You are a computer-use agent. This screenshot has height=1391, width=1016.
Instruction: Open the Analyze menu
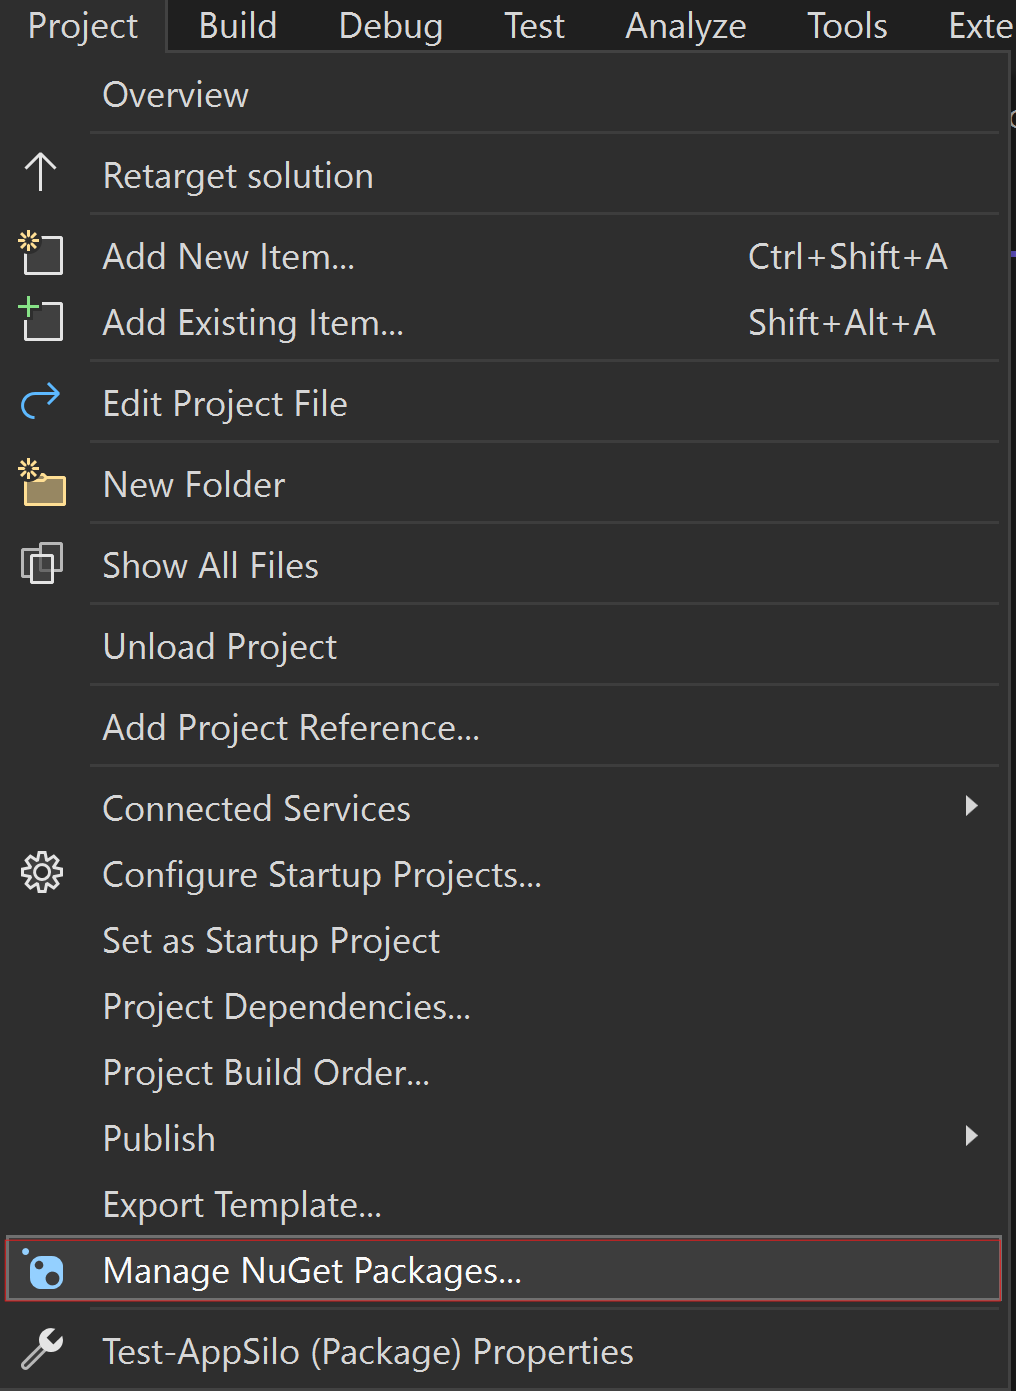click(685, 26)
